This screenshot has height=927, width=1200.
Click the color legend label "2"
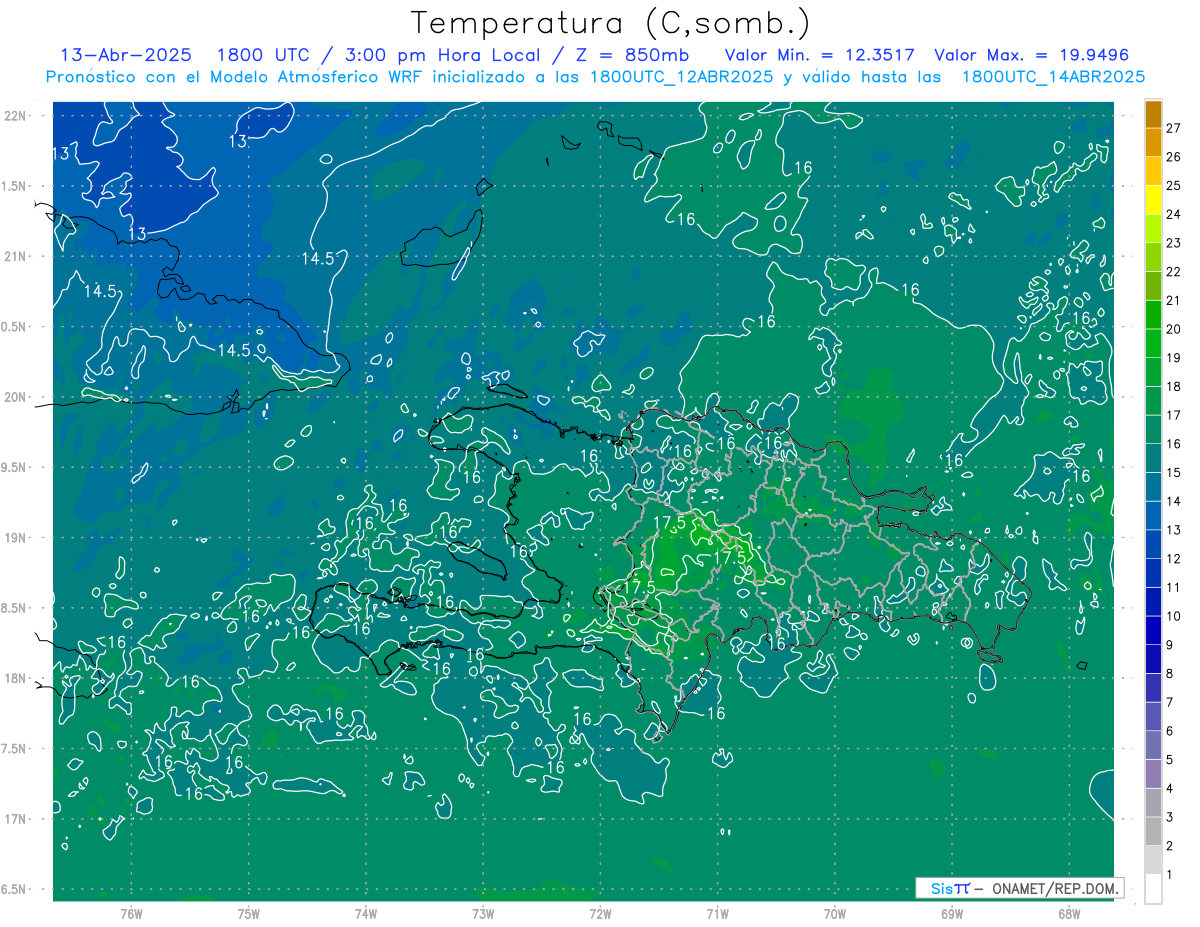tap(1170, 846)
